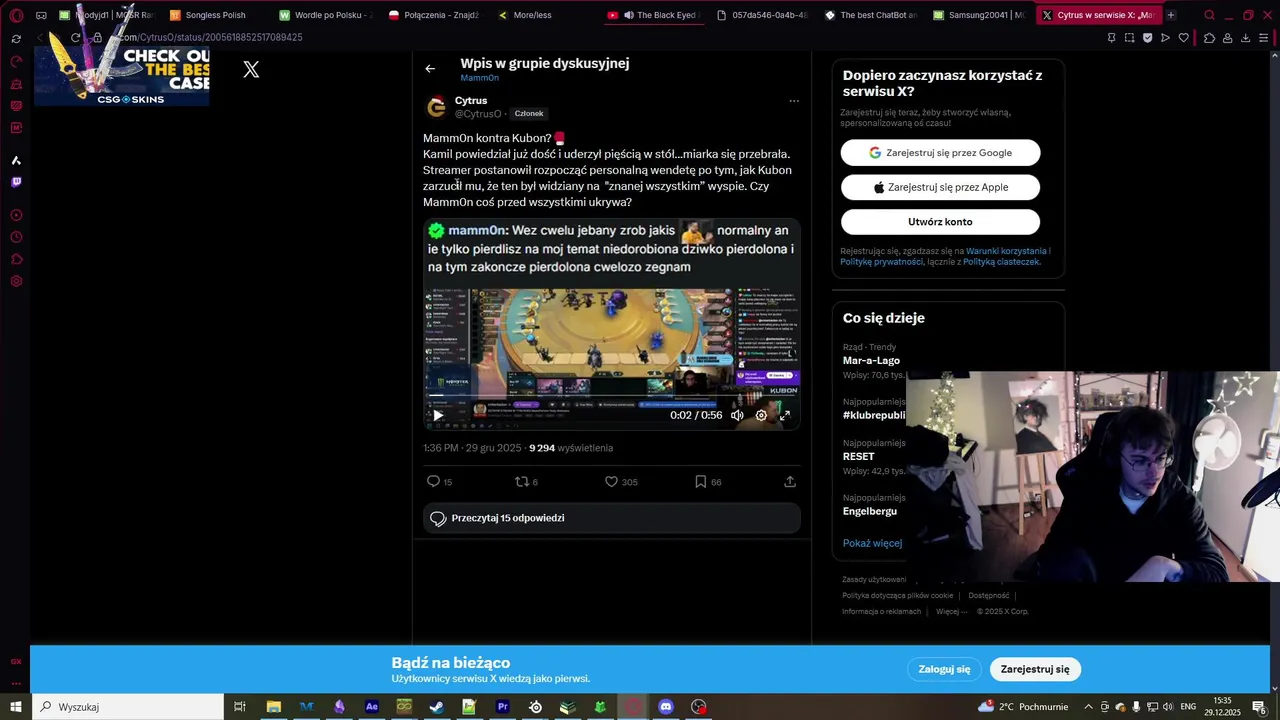
Task: Open File Explorer from the taskbar
Action: point(273,707)
